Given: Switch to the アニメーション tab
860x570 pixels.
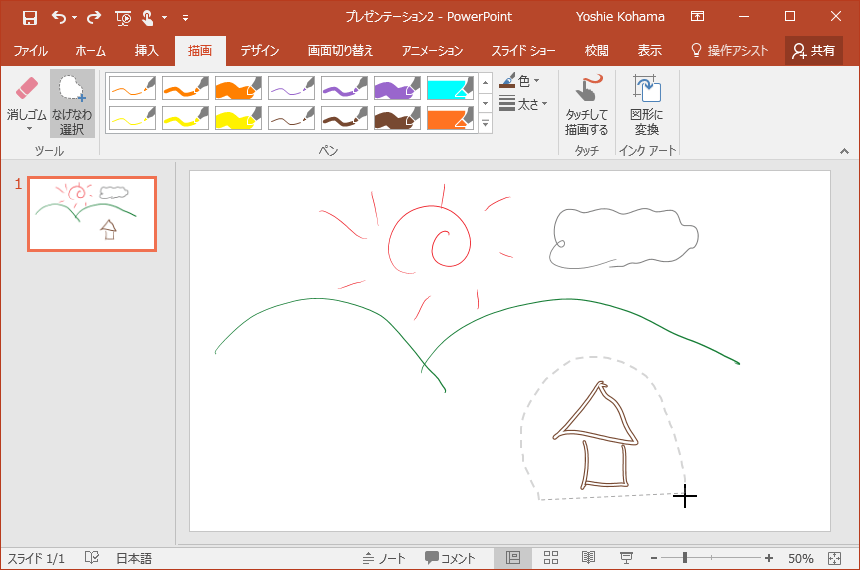Looking at the screenshot, I should point(432,51).
